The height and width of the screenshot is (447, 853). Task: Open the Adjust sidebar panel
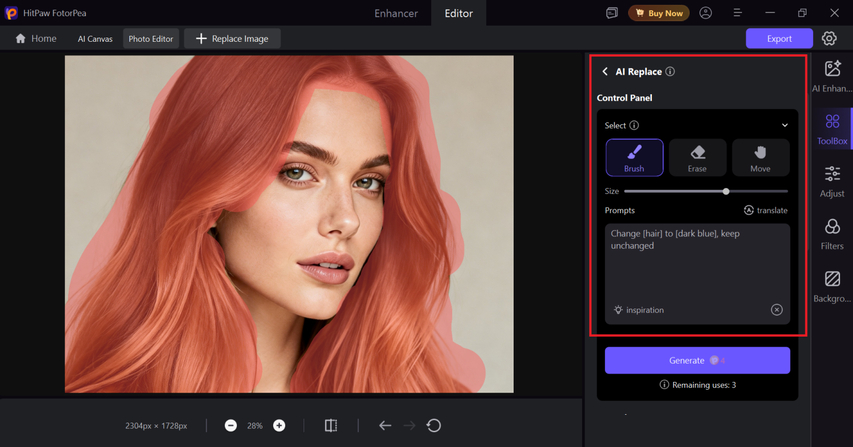(832, 182)
